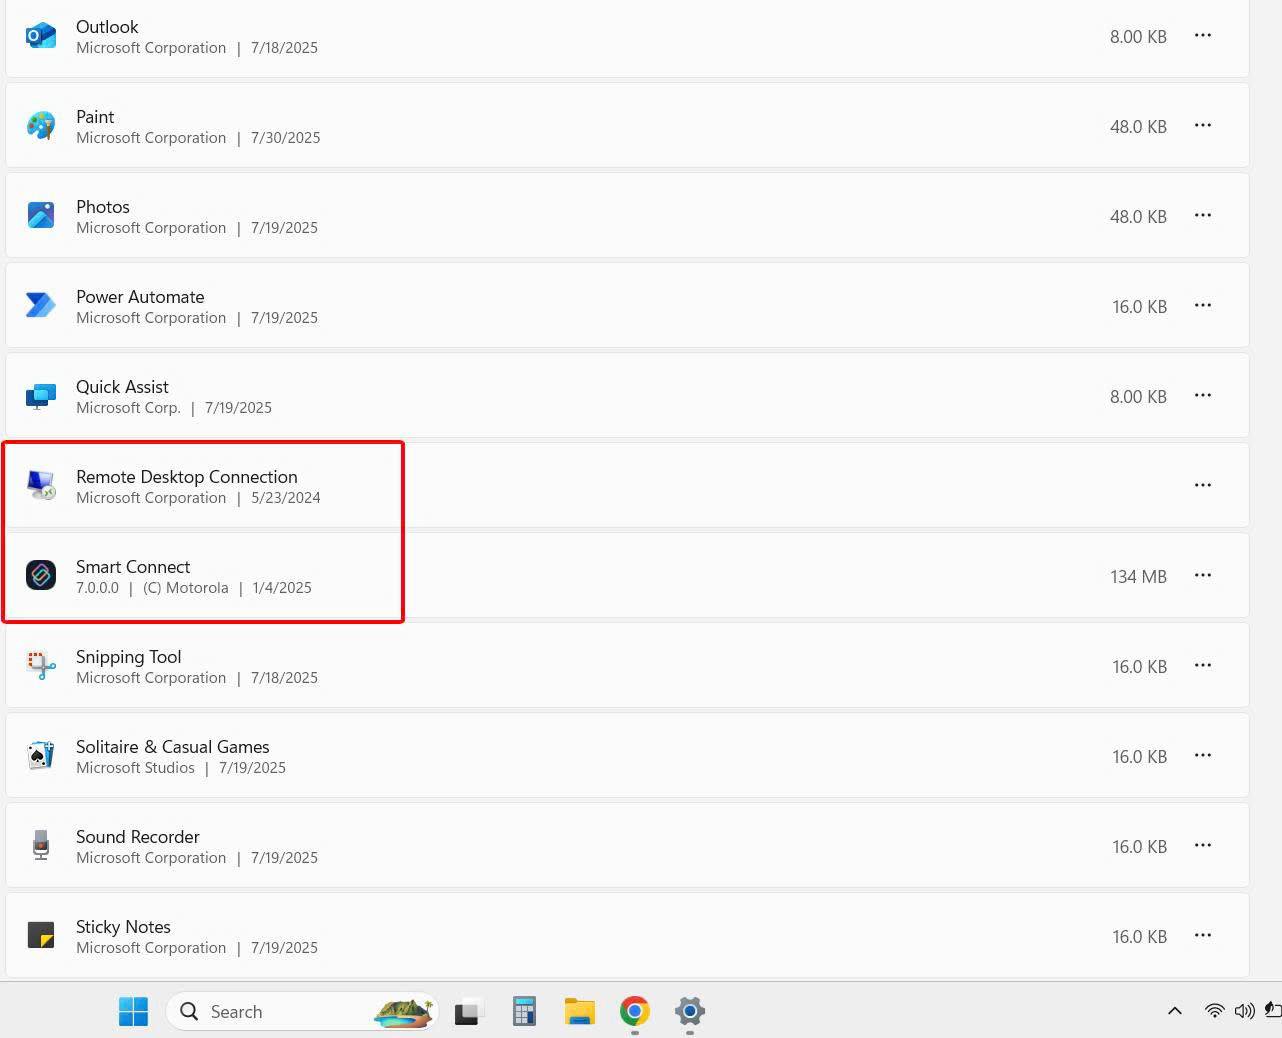Click the Sticky Notes icon
1282x1038 pixels.
[41, 936]
